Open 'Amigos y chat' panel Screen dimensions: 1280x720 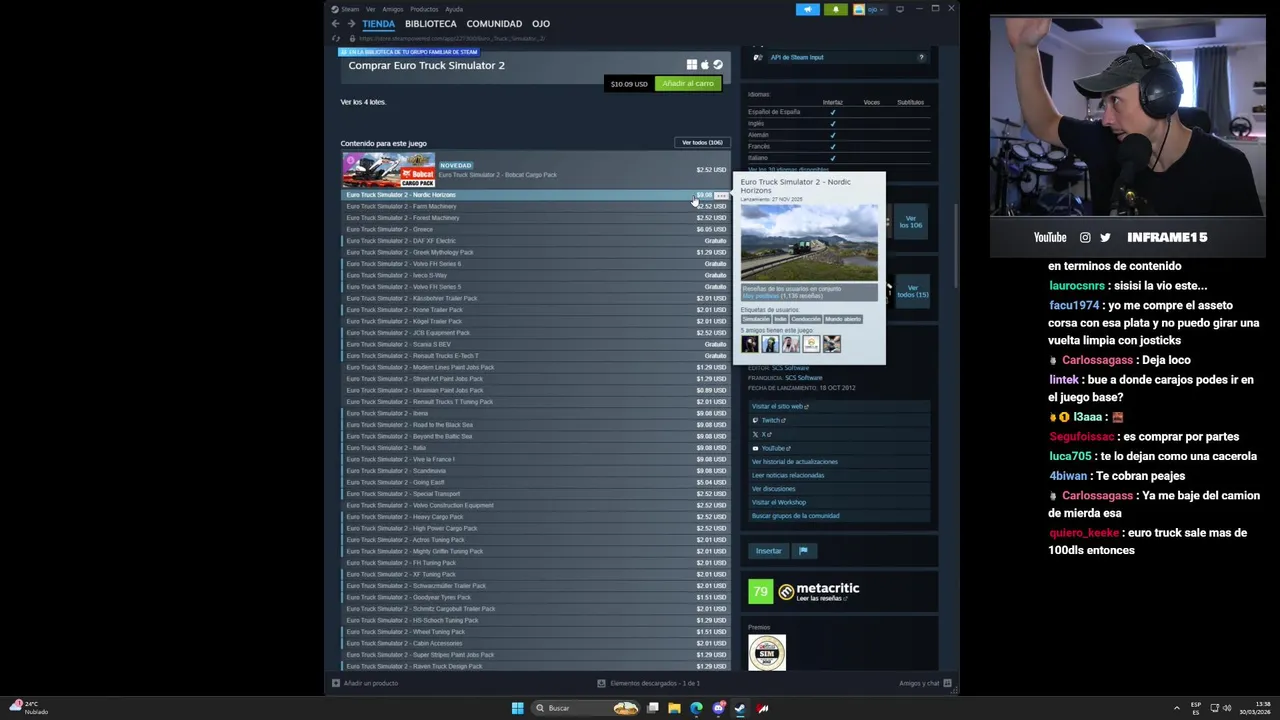click(925, 683)
